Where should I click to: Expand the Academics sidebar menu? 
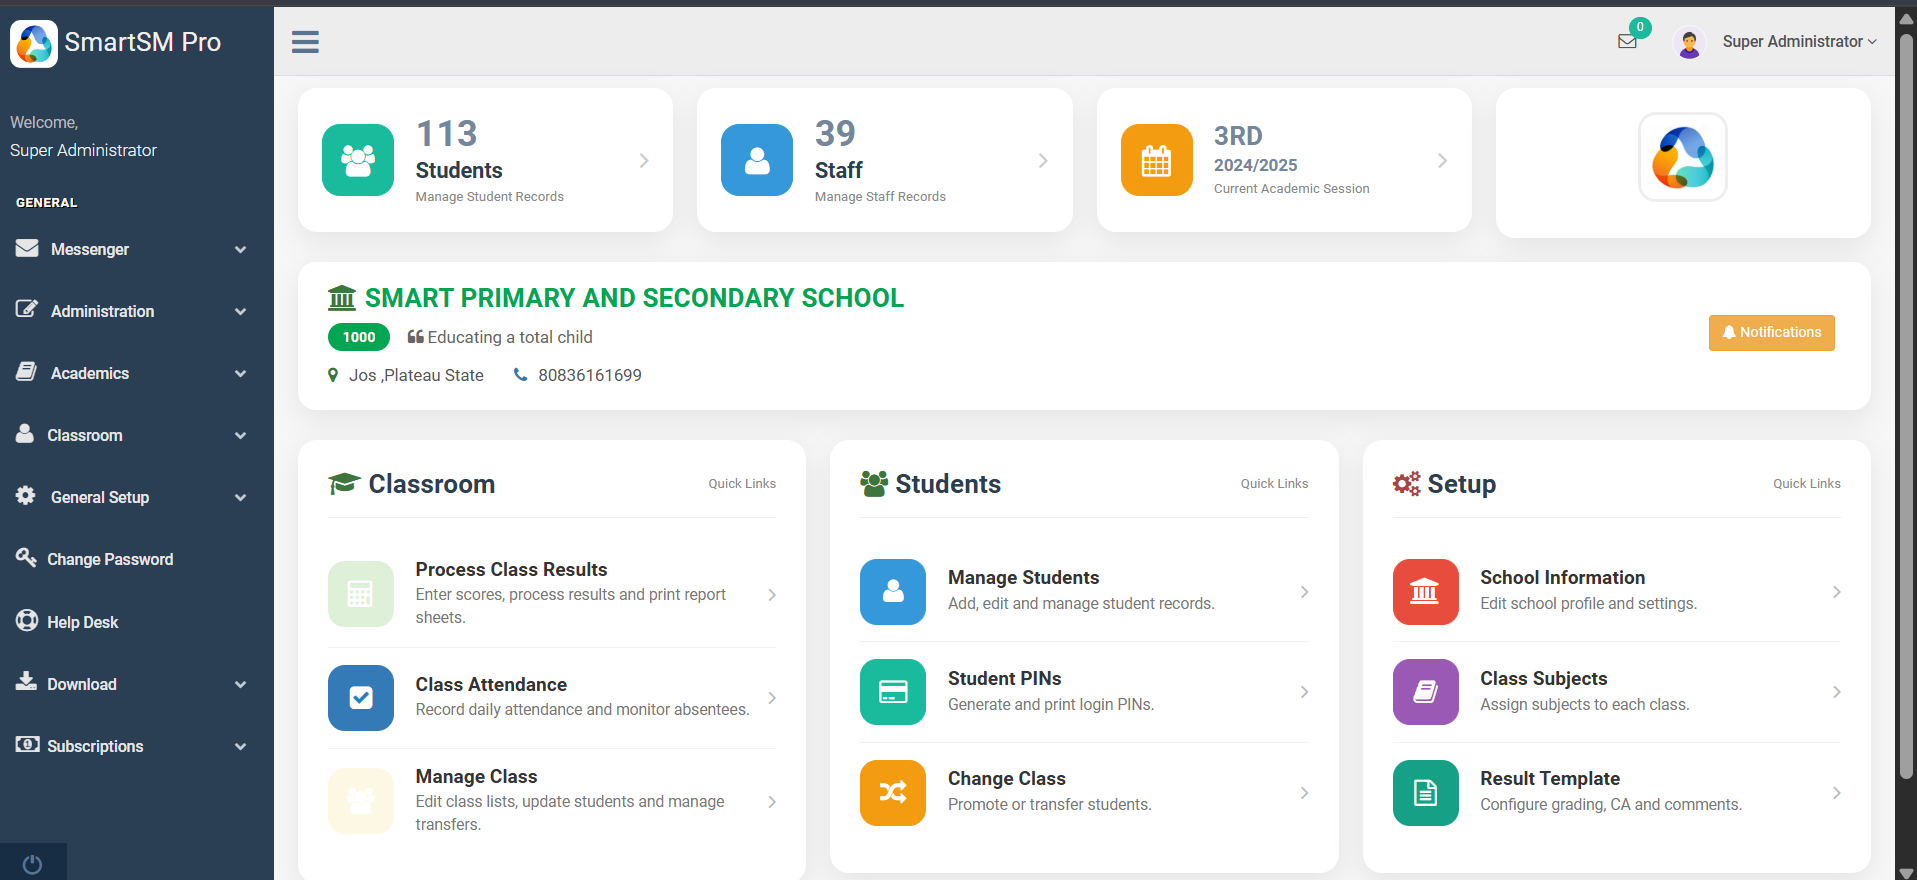point(137,373)
